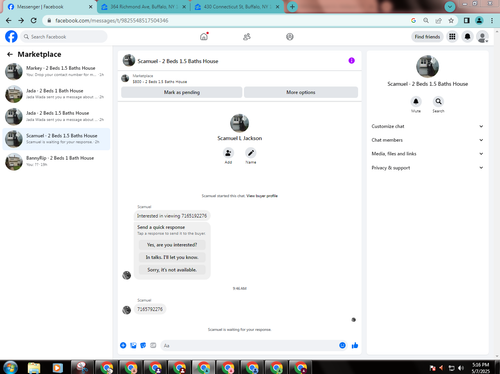Open the View buyer profile link
500x374 pixels.
[x=262, y=196]
